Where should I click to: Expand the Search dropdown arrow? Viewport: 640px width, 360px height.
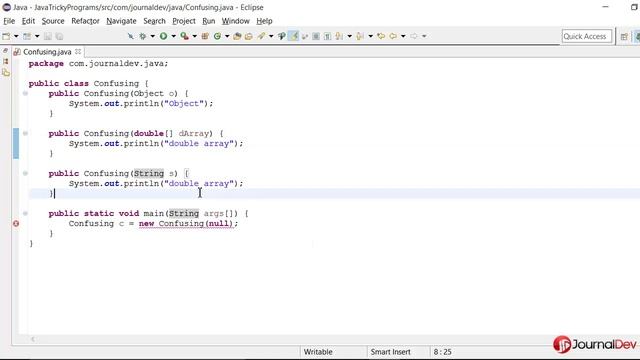(271, 36)
